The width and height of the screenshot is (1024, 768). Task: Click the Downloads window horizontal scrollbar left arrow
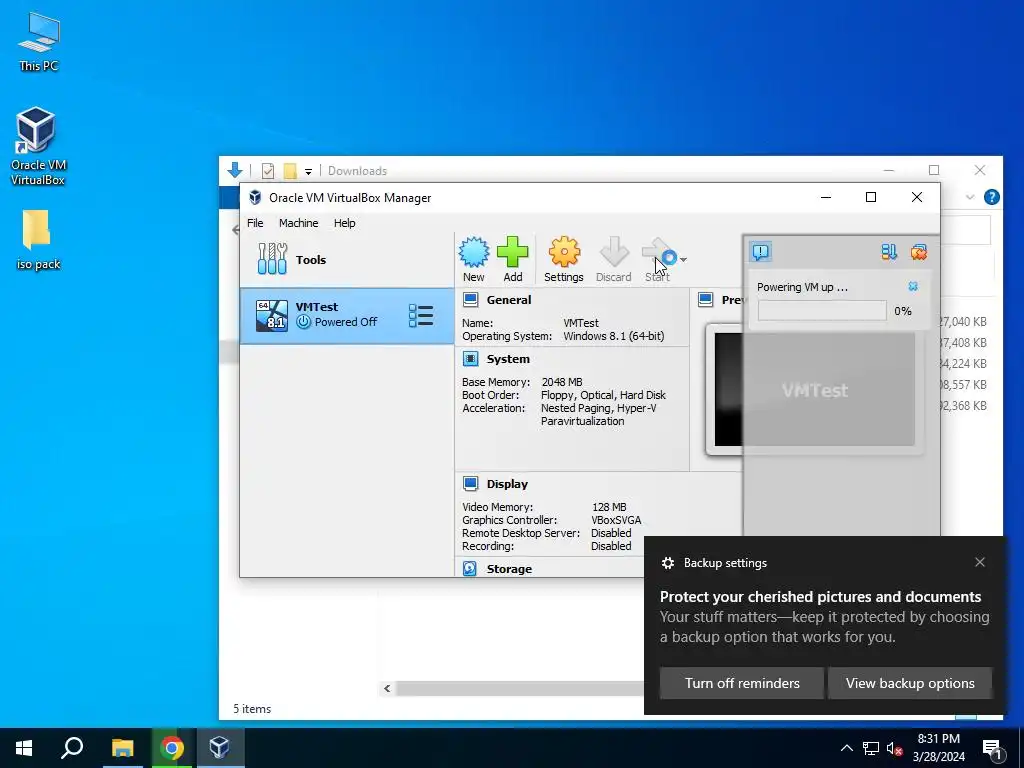(387, 688)
